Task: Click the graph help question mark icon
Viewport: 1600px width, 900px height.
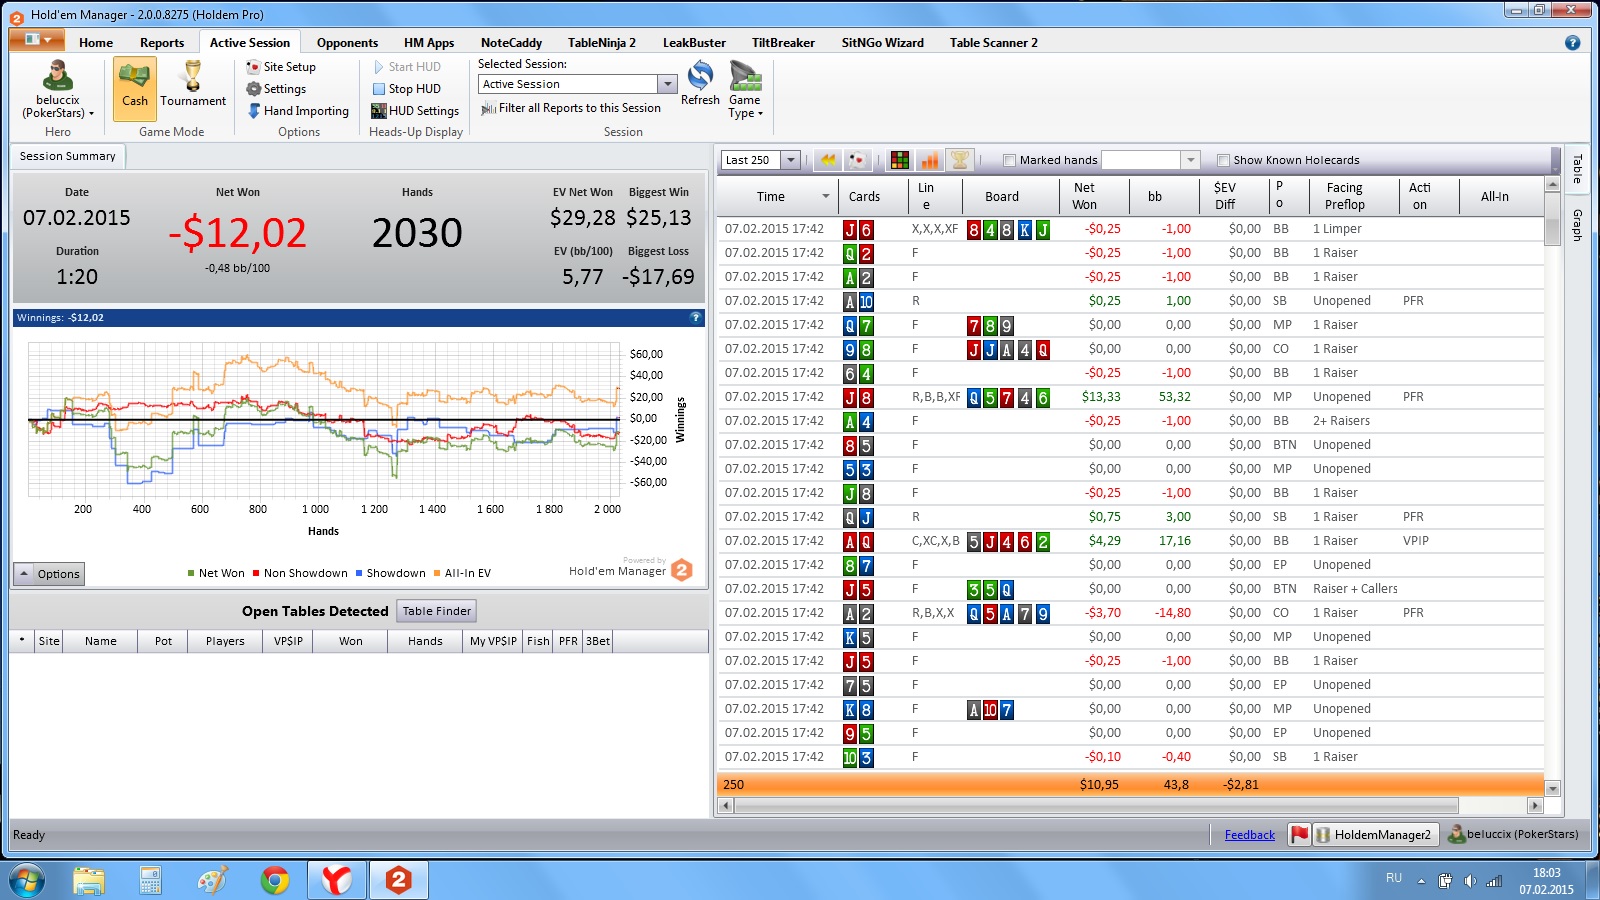Action: click(x=696, y=317)
